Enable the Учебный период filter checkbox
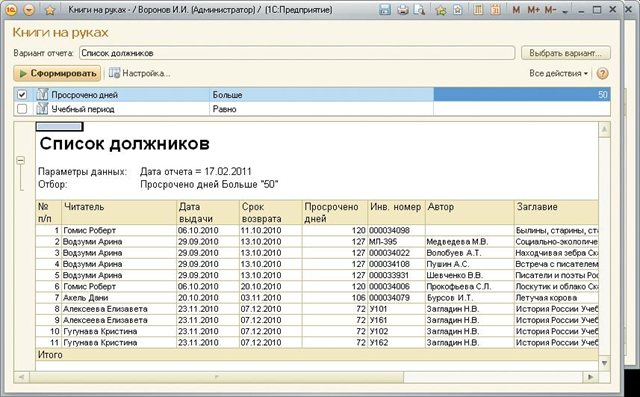 [22, 109]
